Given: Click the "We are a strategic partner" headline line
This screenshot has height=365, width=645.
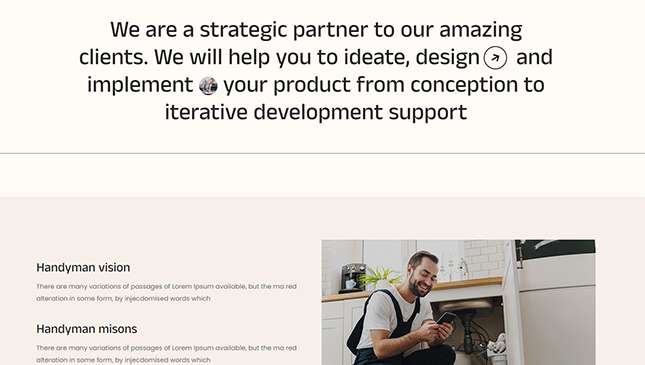Looking at the screenshot, I should [316, 30].
